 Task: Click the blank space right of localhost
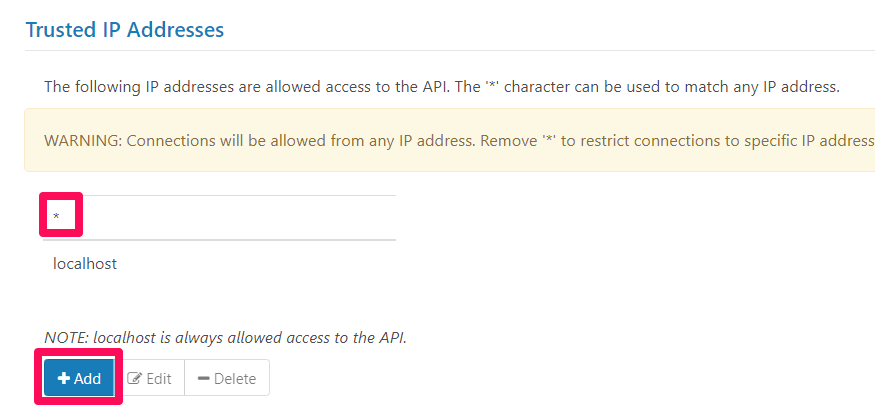click(260, 264)
